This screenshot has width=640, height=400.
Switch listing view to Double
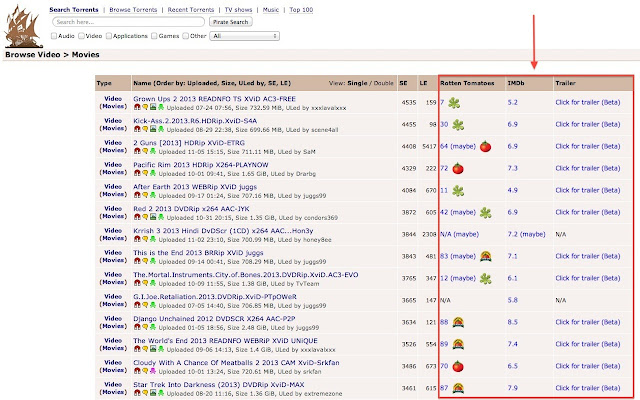click(384, 83)
